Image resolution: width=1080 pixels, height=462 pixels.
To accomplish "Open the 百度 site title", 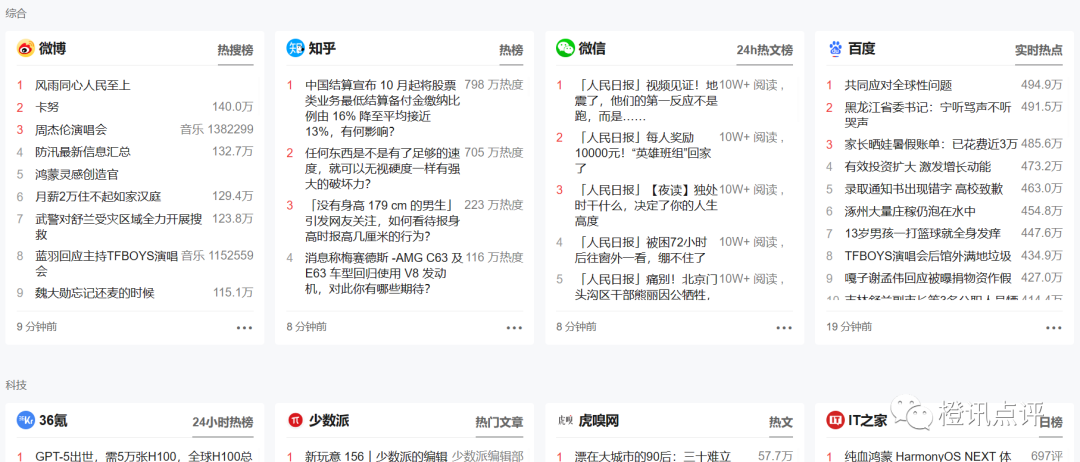I will [x=862, y=49].
